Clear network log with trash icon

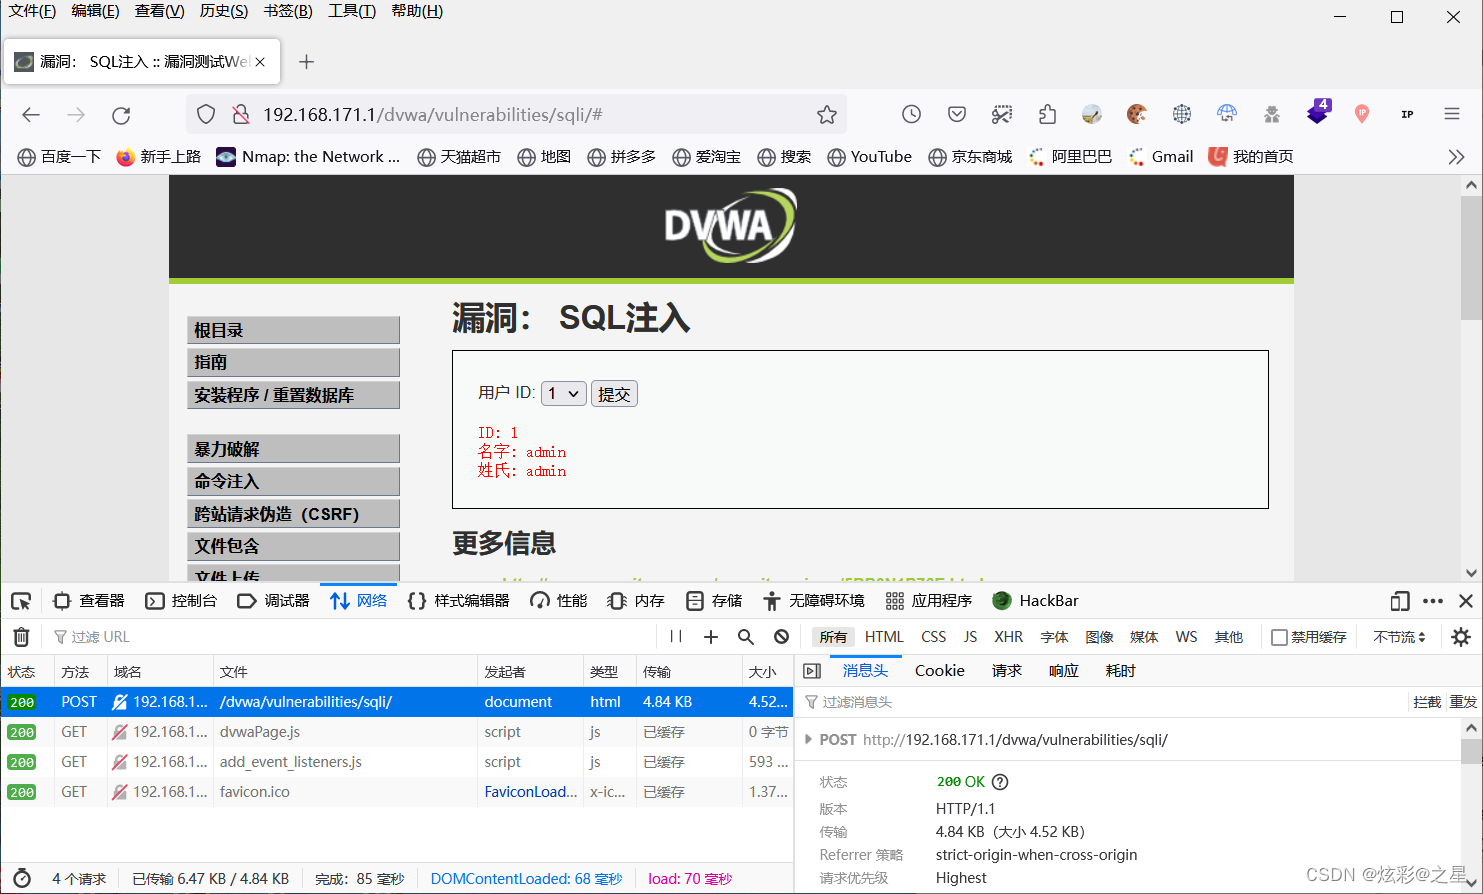21,637
